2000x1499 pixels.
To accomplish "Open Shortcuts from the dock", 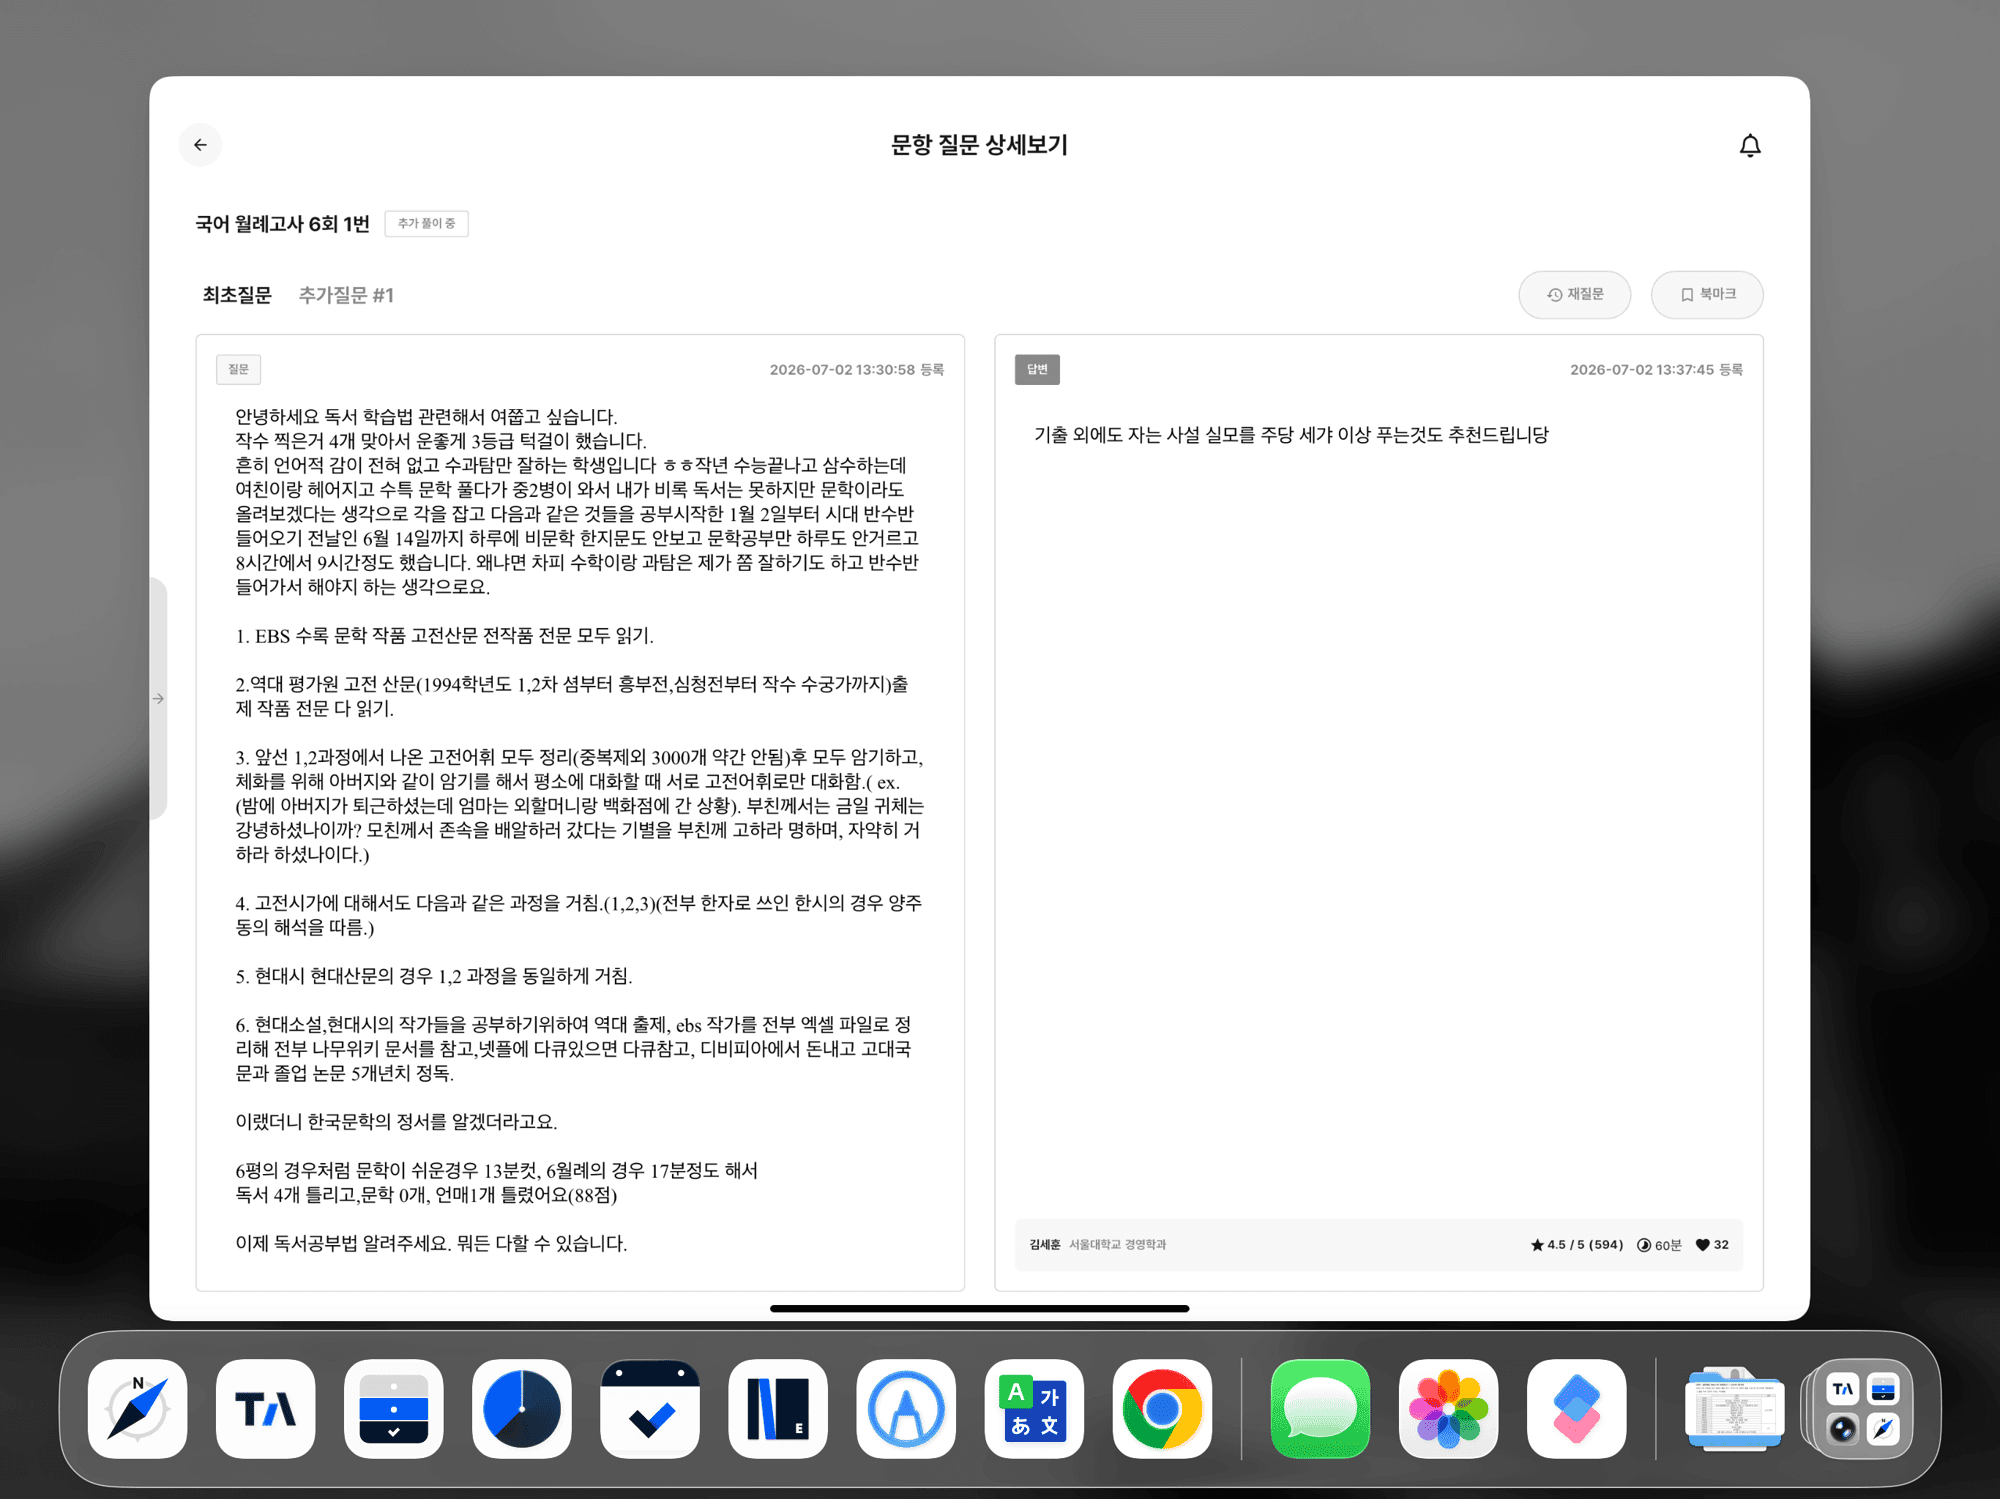I will pos(1577,1409).
